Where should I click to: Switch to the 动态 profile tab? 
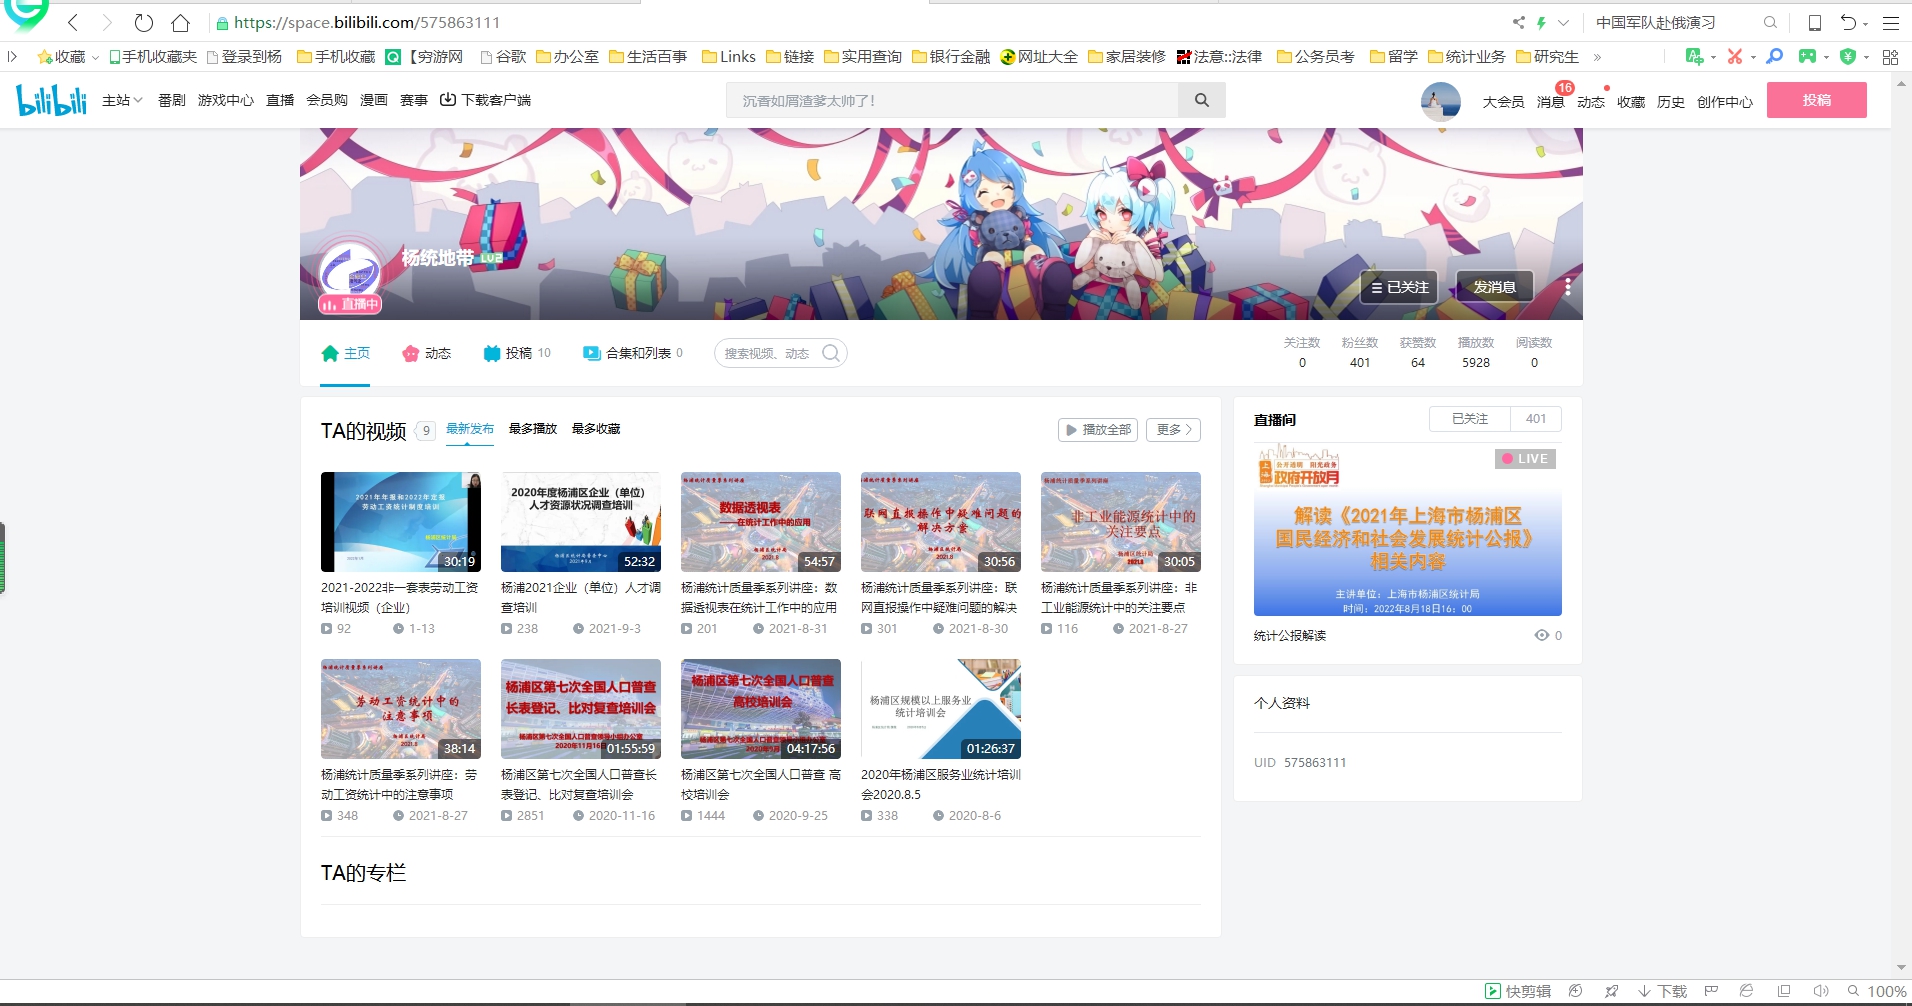click(x=427, y=353)
